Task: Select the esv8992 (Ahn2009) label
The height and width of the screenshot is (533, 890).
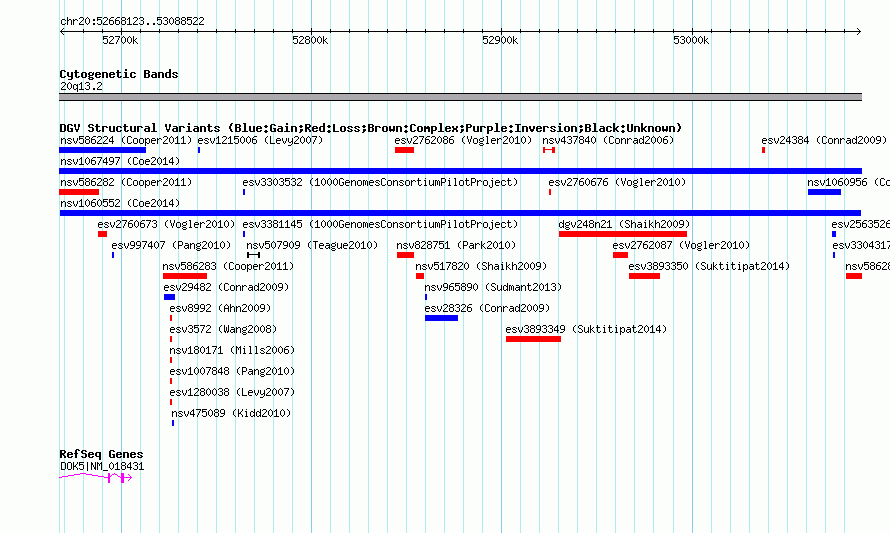Action: point(220,308)
